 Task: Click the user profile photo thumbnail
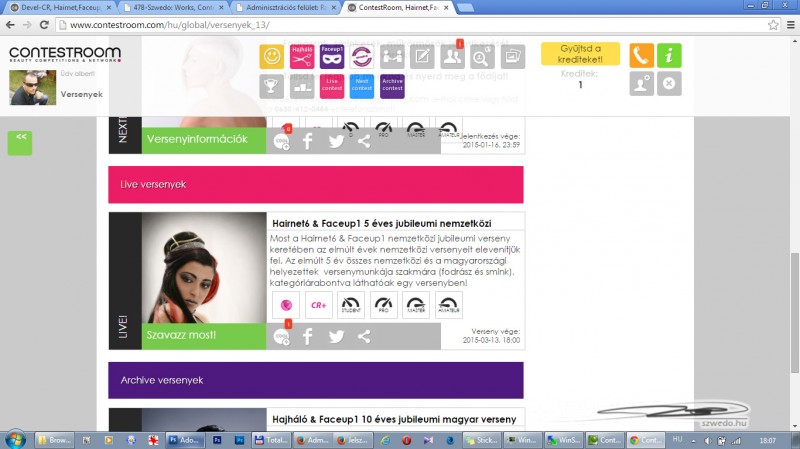(33, 87)
